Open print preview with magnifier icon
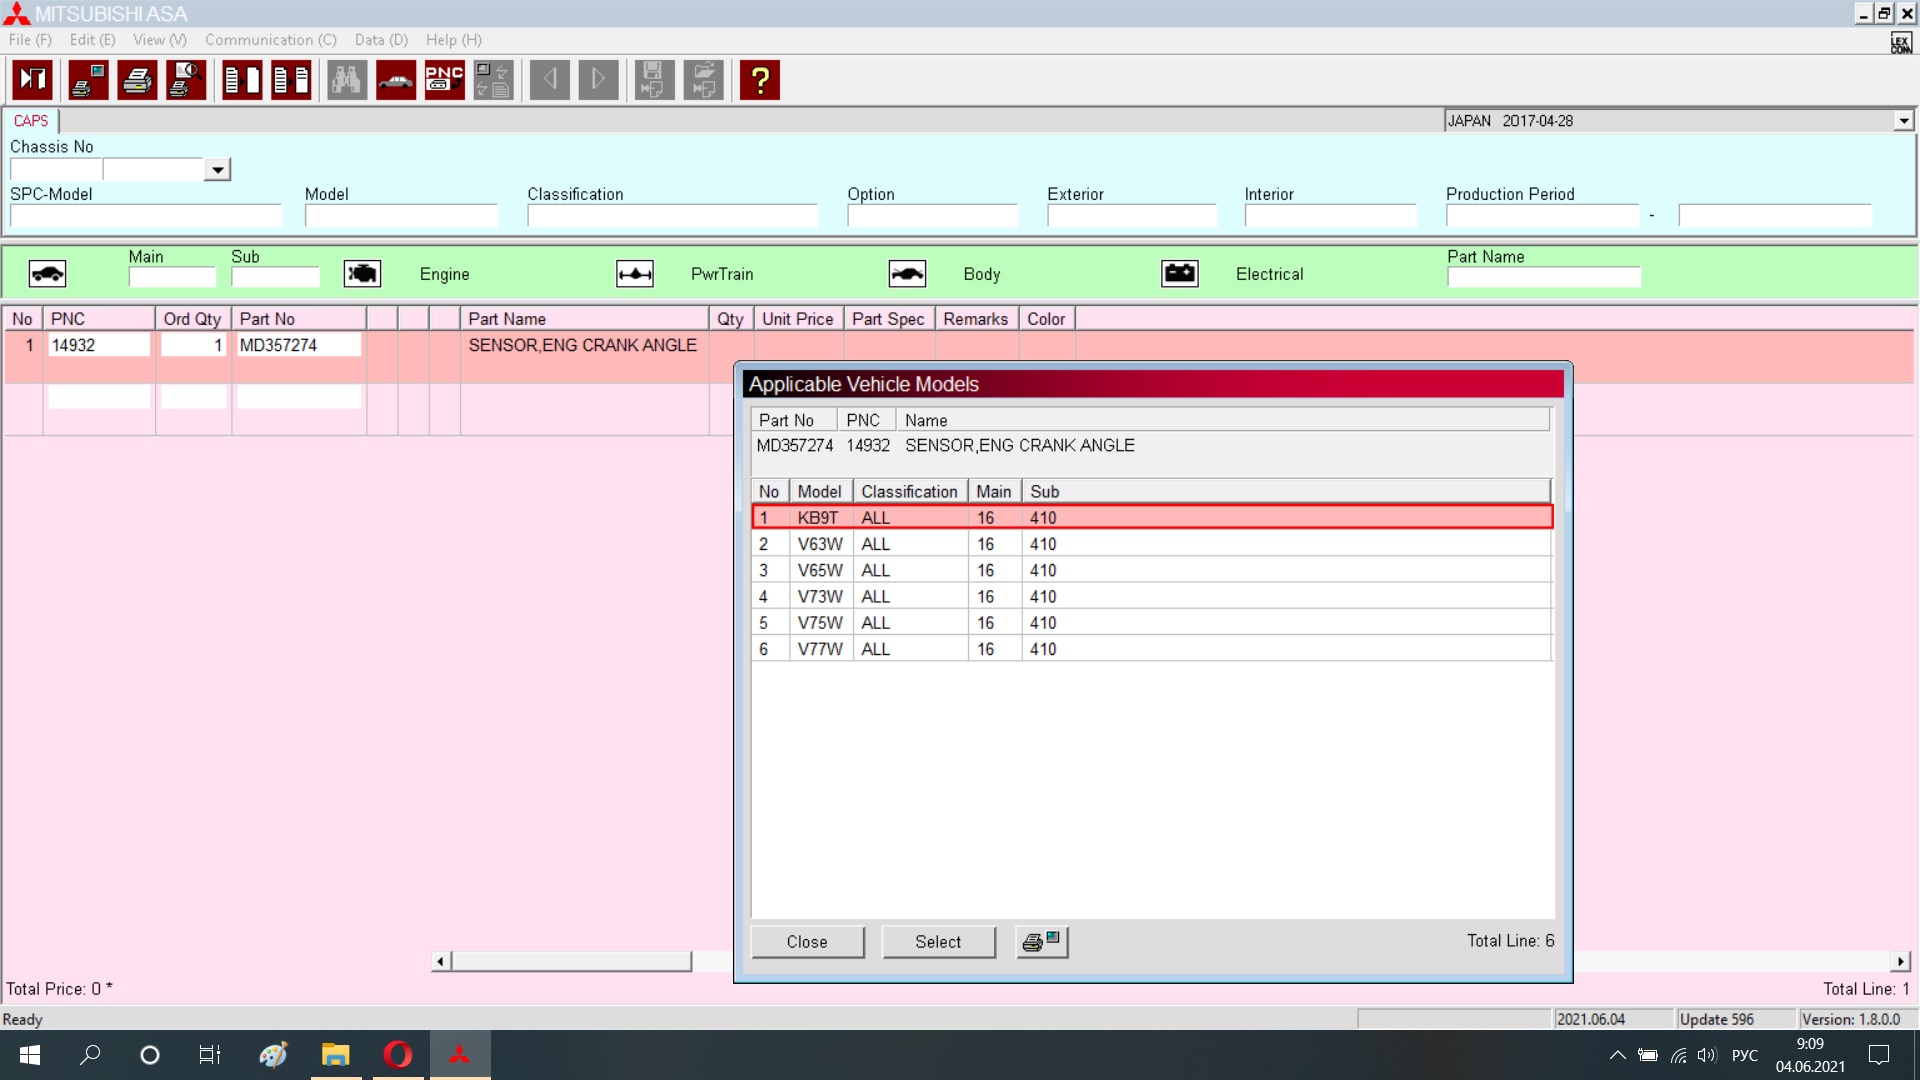The image size is (1920, 1080). (186, 80)
